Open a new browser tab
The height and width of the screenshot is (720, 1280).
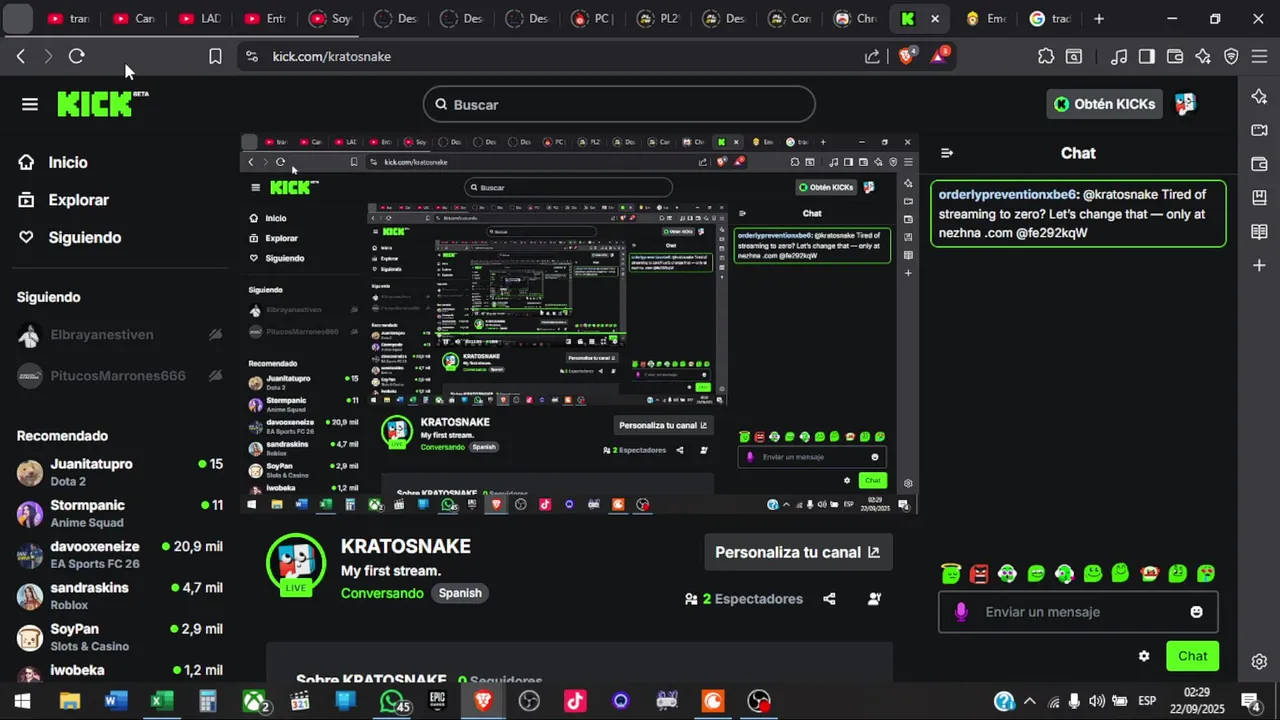click(1099, 19)
